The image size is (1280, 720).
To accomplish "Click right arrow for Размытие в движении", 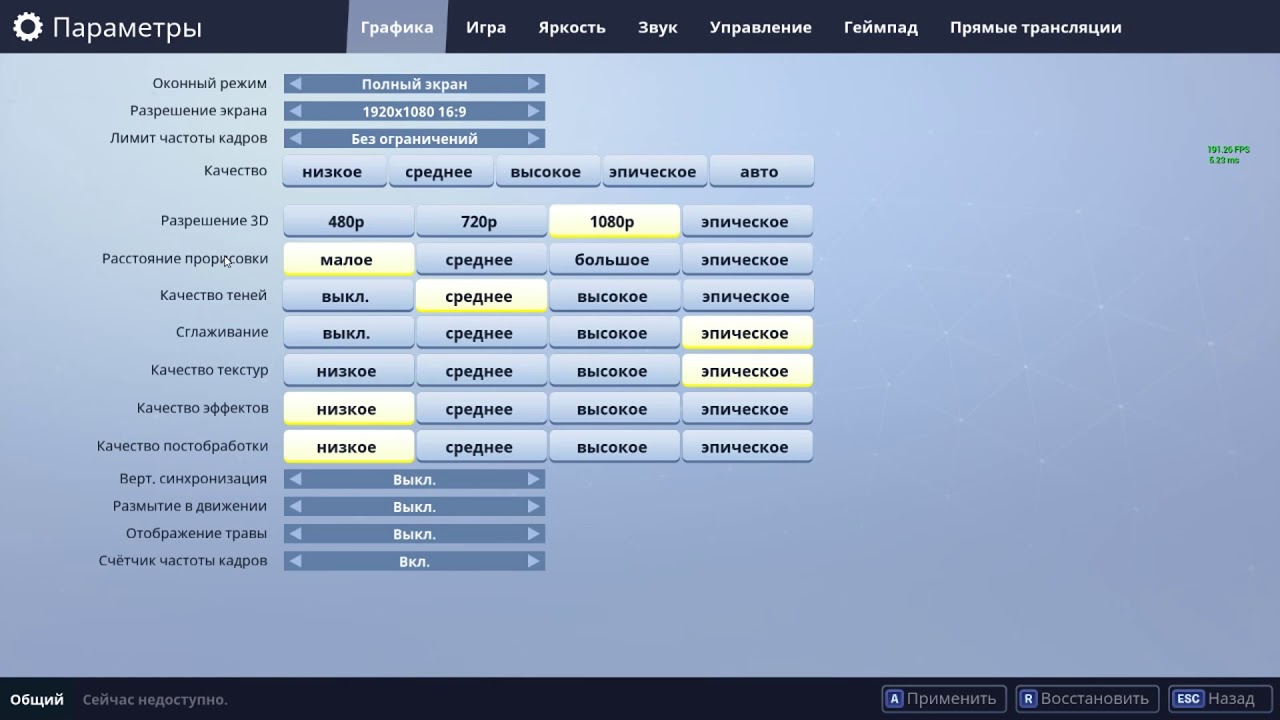I will pos(534,506).
